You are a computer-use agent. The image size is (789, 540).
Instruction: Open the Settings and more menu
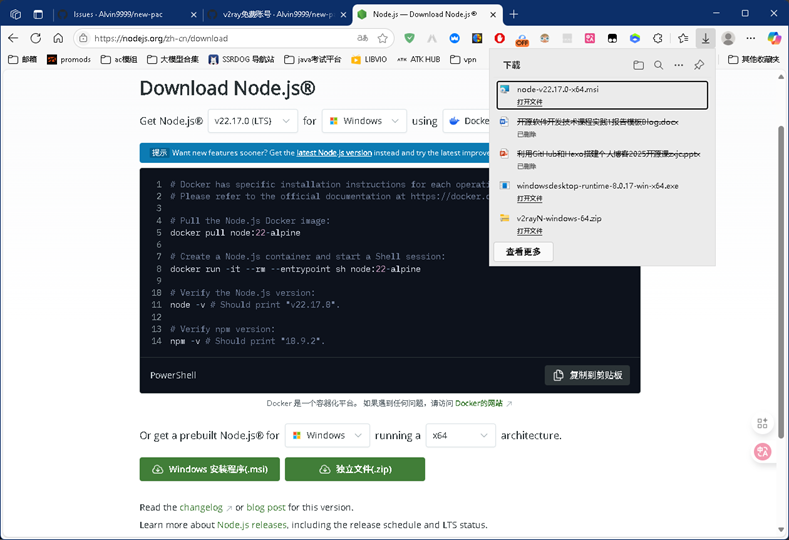(751, 38)
